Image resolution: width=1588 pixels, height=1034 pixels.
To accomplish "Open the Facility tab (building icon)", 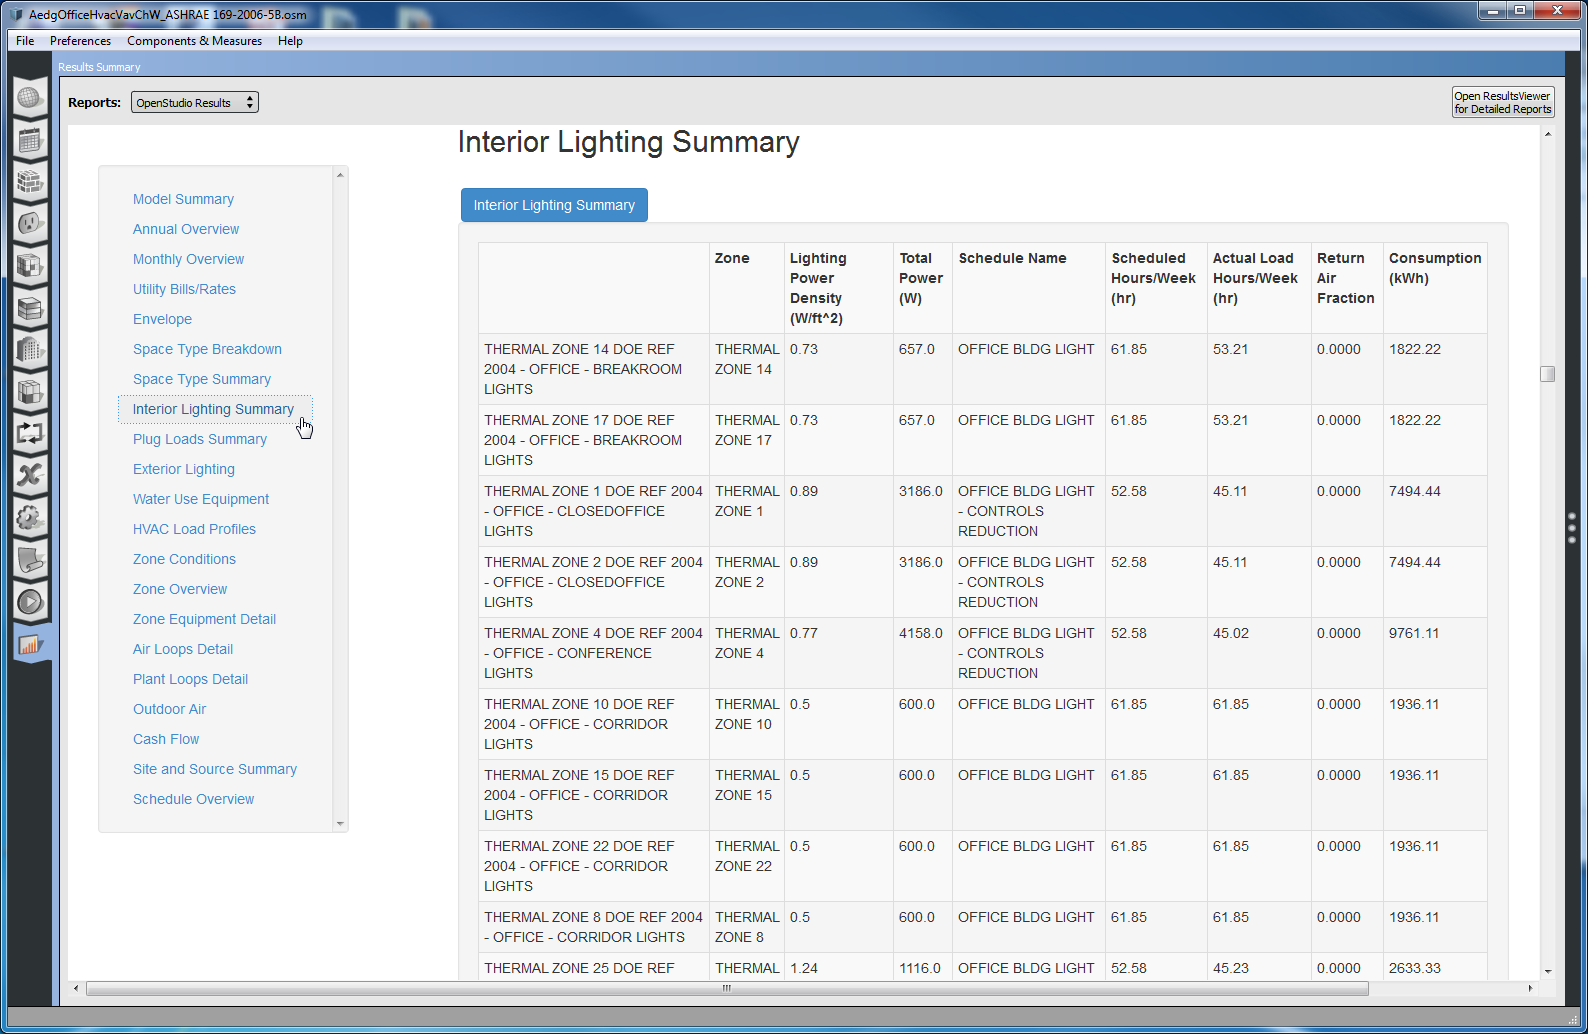I will (30, 349).
